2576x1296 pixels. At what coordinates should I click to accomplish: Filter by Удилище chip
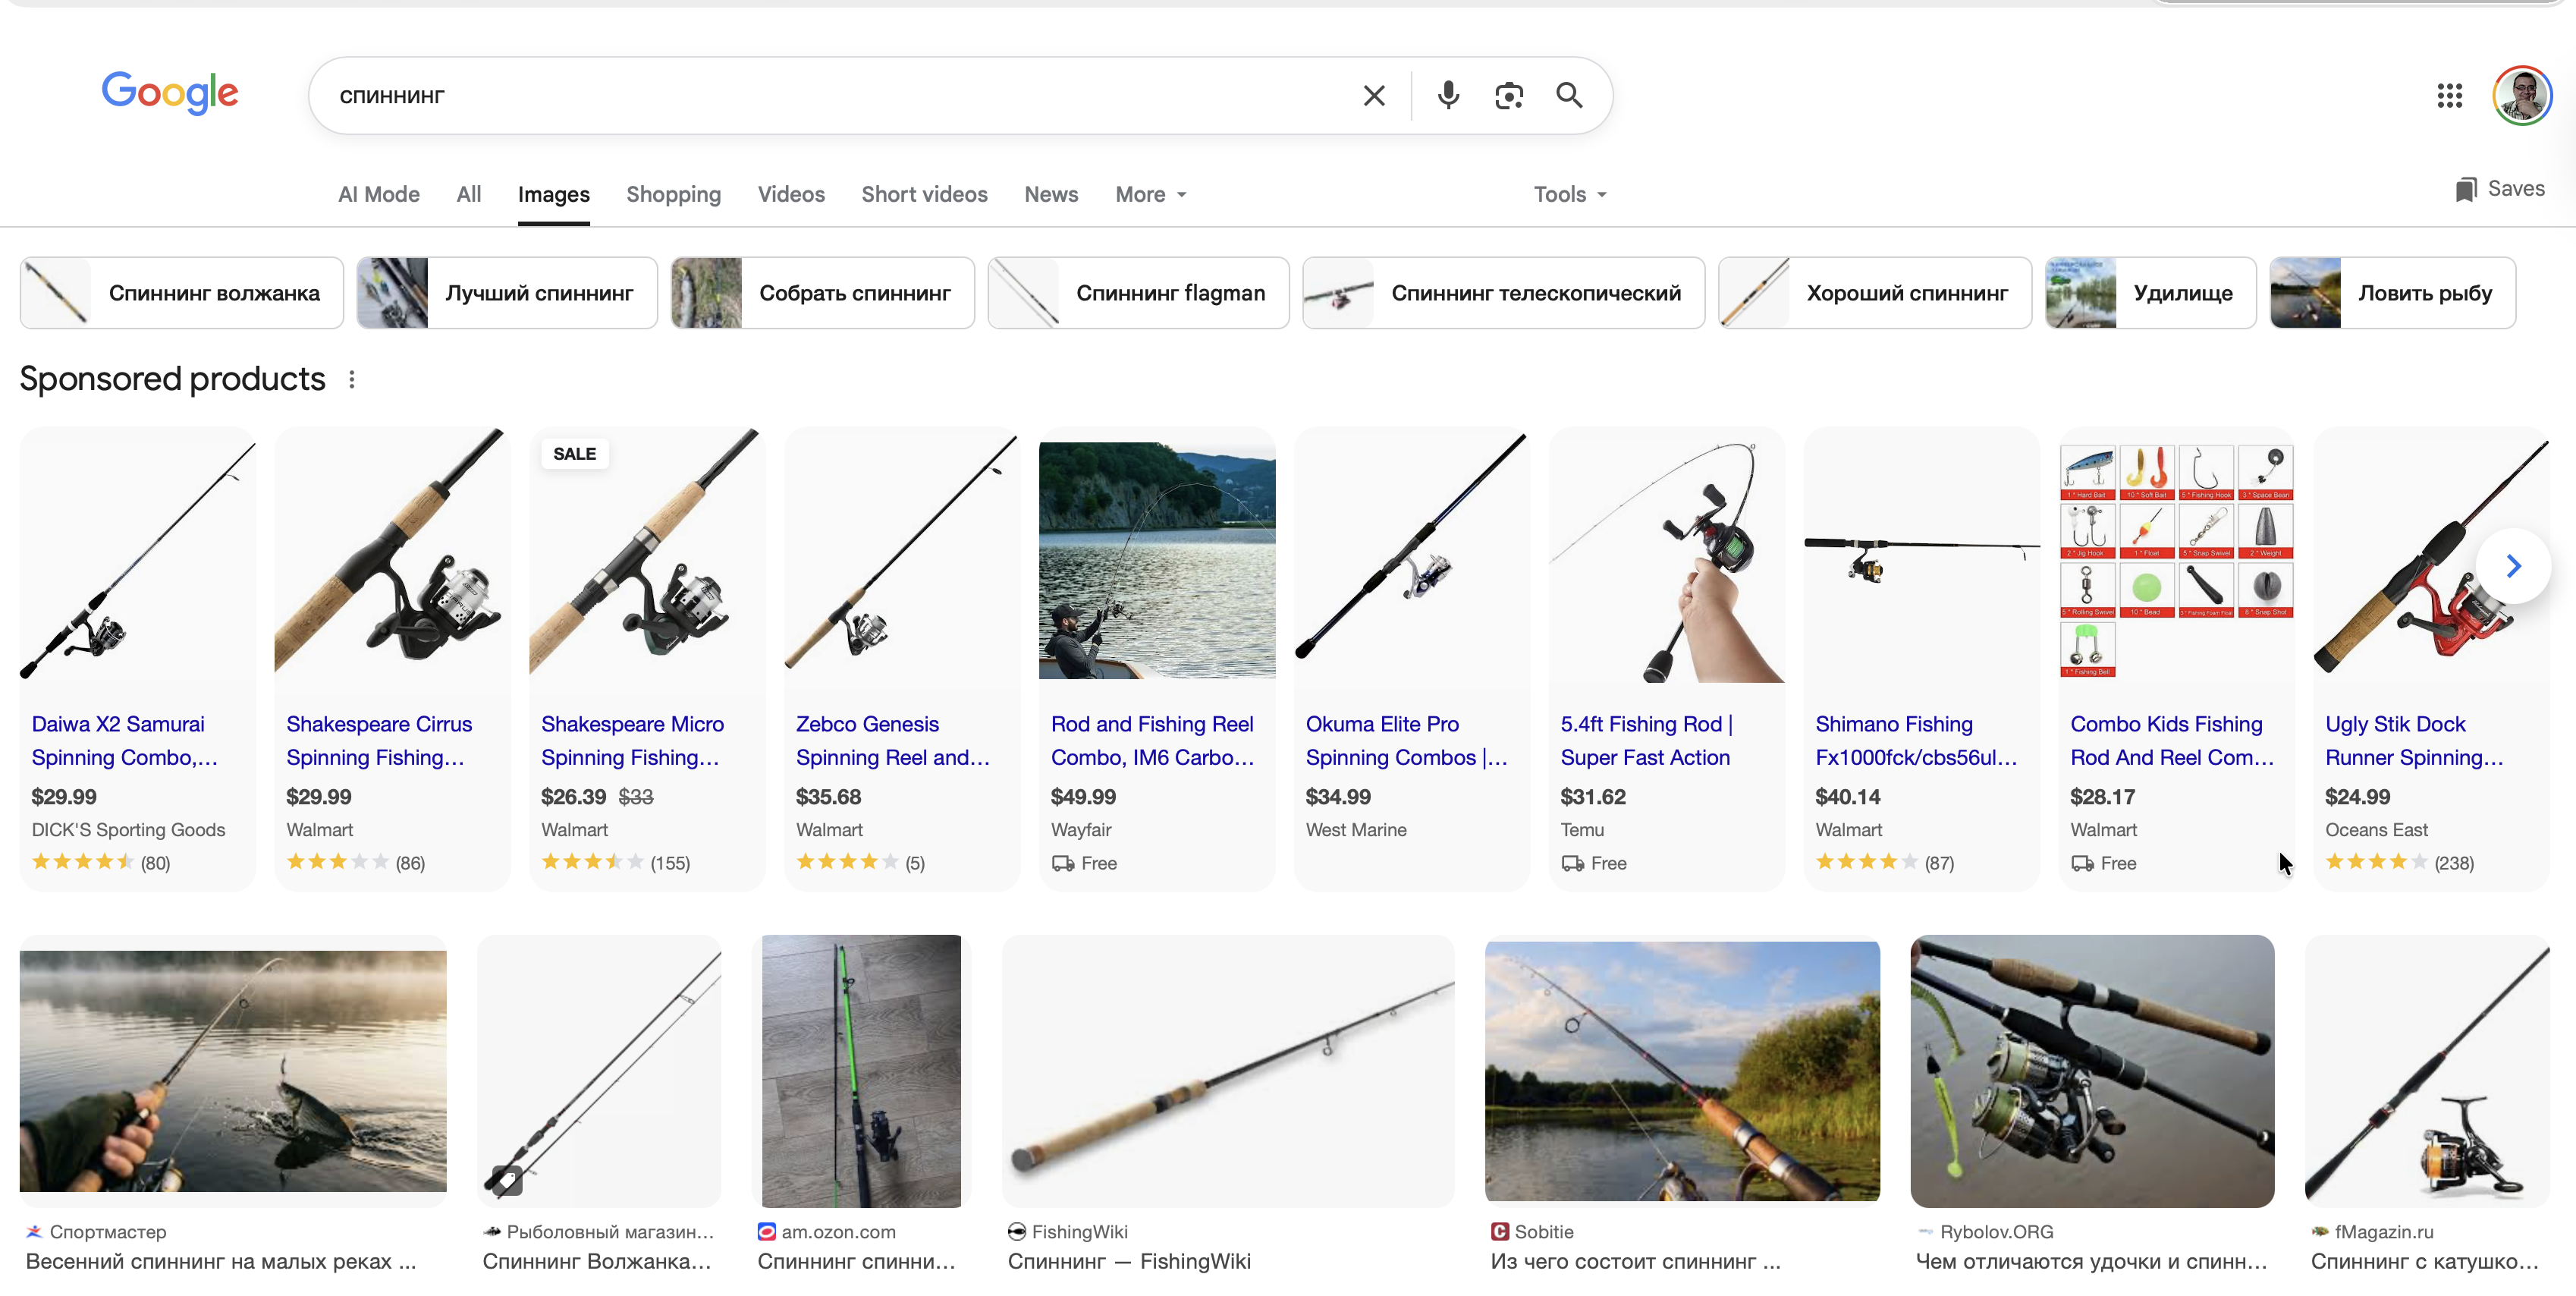pos(2151,293)
